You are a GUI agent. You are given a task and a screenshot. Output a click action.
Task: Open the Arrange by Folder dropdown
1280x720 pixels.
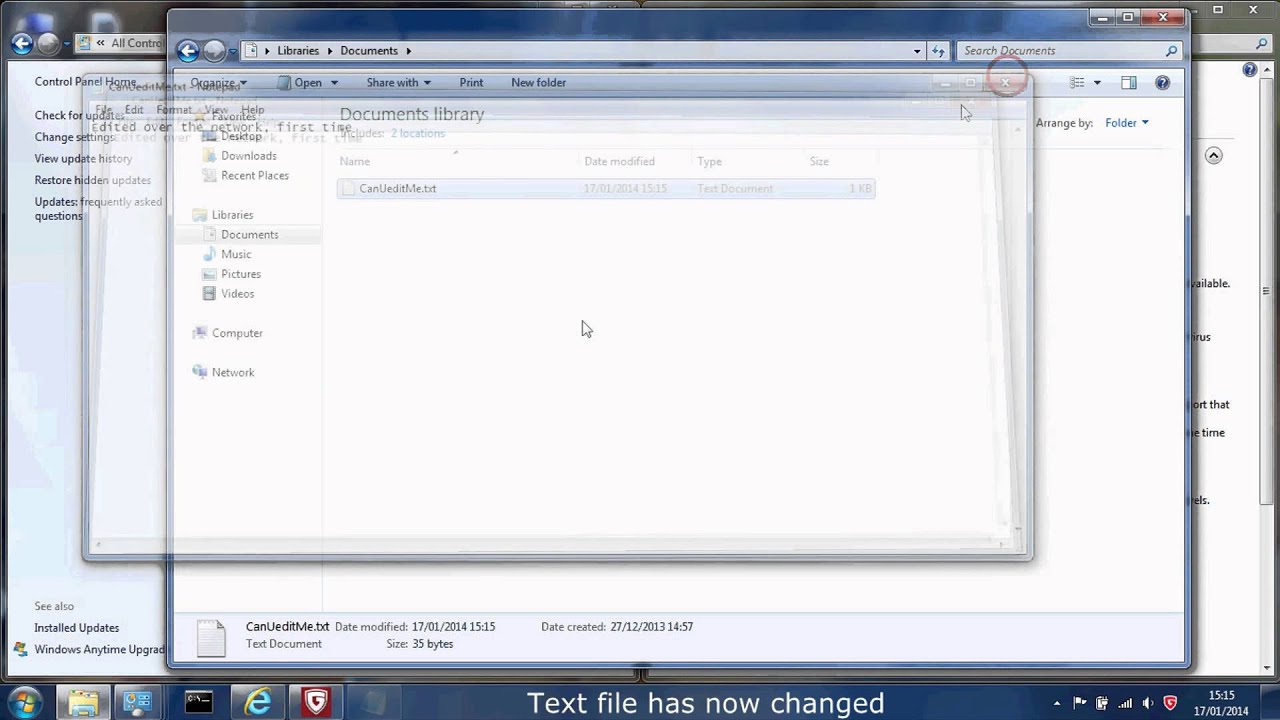[1127, 123]
